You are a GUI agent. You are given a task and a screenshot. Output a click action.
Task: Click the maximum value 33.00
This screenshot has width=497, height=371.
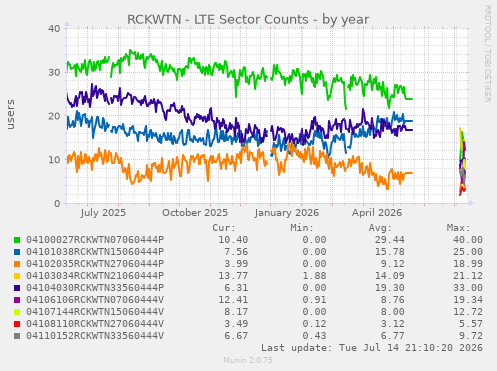(x=468, y=288)
